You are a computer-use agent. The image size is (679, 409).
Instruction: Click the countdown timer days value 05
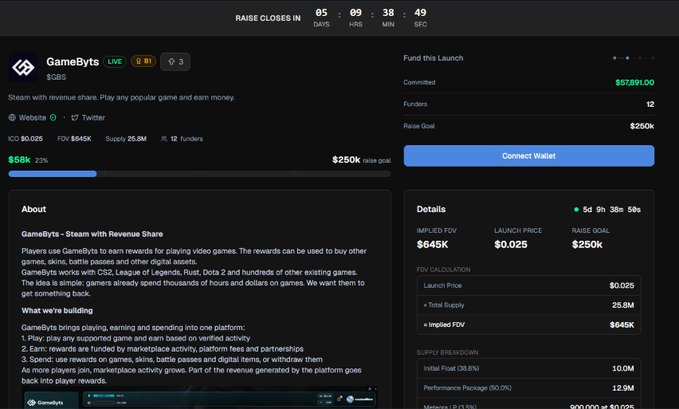coord(321,13)
